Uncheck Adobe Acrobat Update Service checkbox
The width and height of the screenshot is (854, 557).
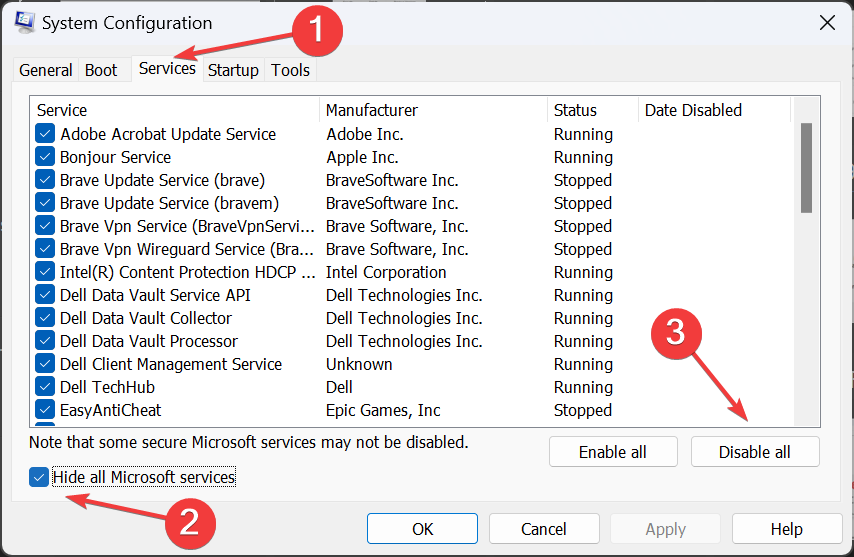(x=45, y=134)
